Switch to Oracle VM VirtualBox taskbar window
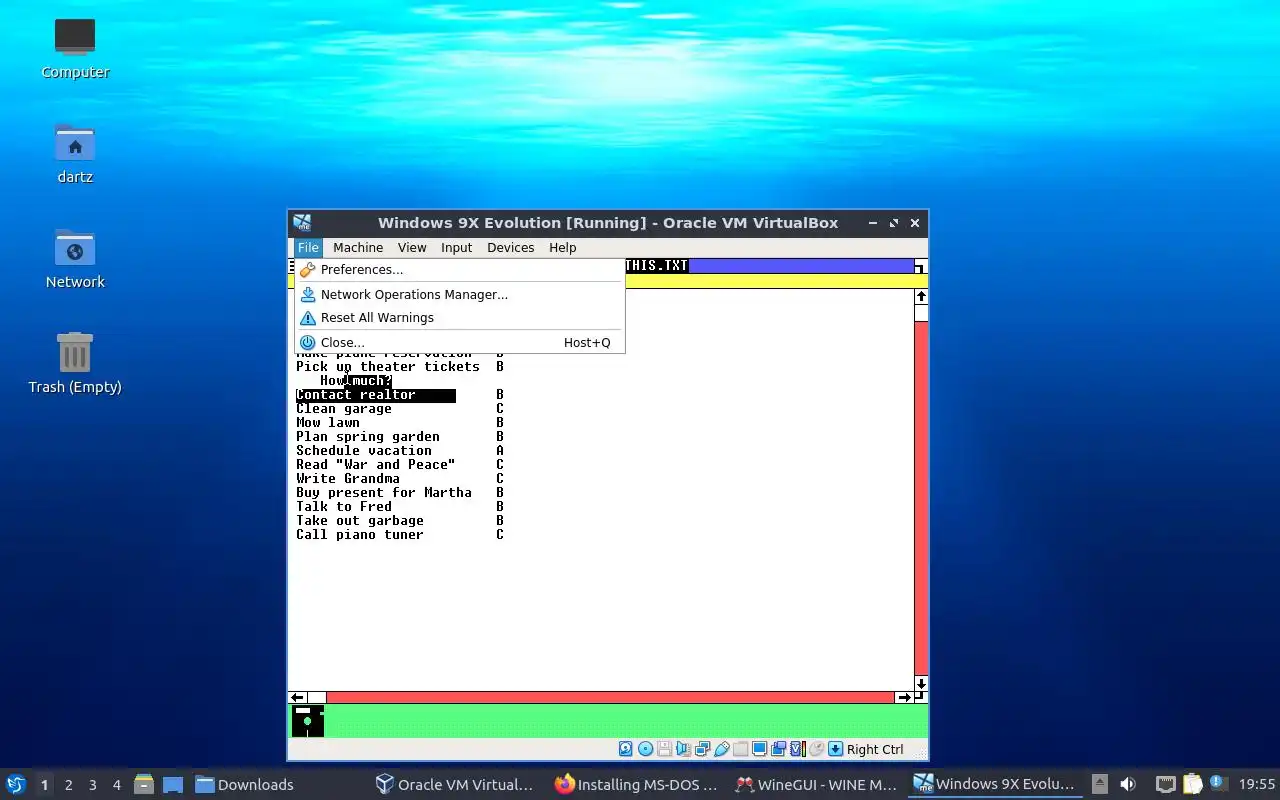 tap(455, 785)
